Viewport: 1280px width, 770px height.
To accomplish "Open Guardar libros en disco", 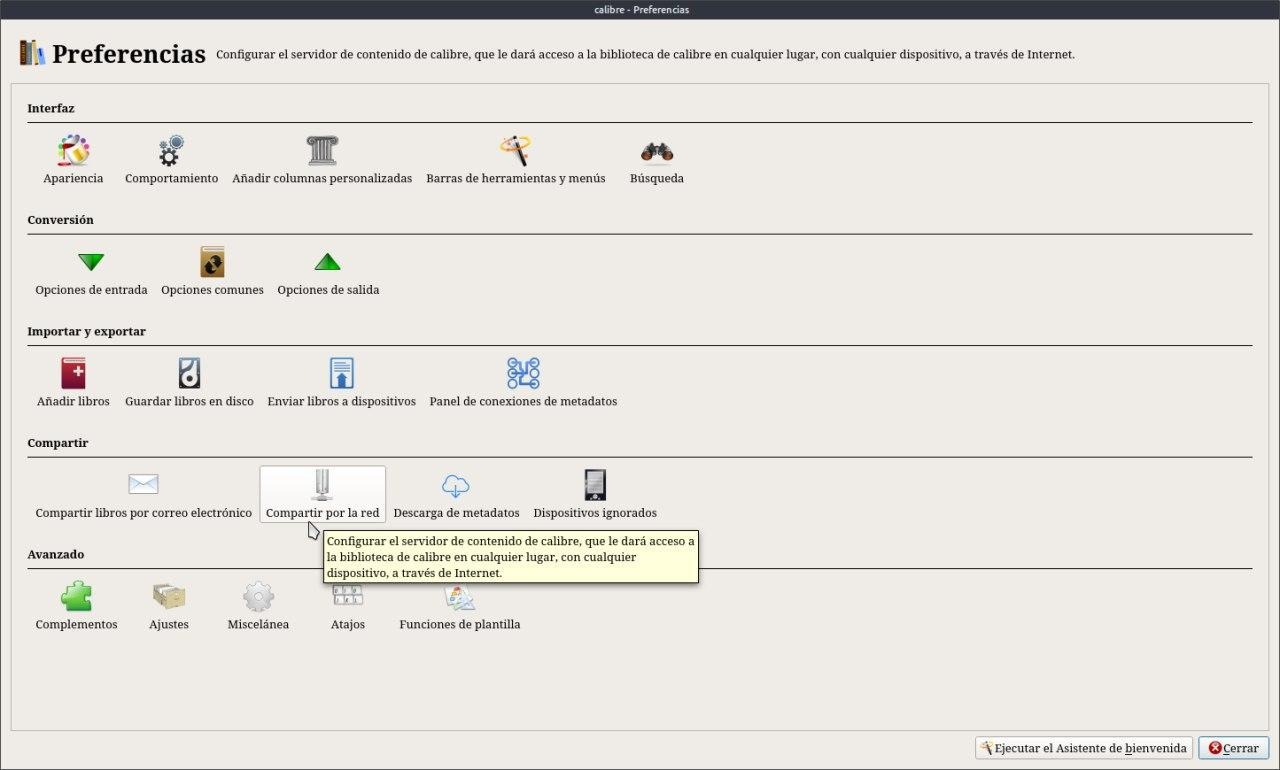I will click(x=189, y=384).
